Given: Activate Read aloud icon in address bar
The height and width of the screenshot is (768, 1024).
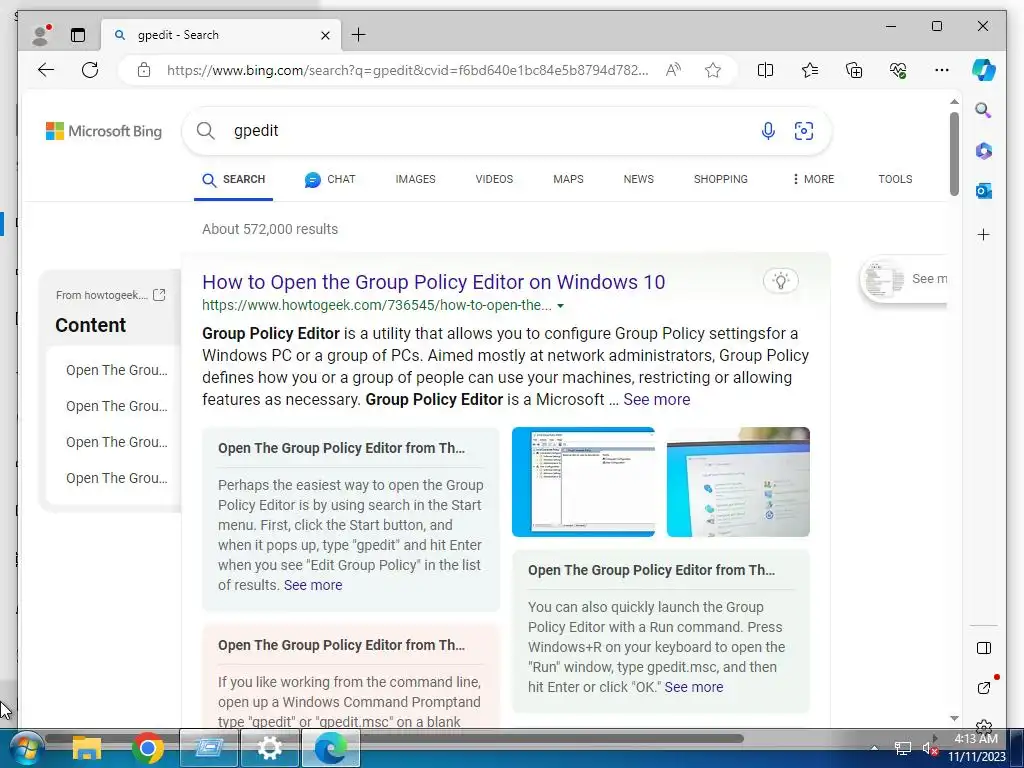Looking at the screenshot, I should click(x=673, y=70).
